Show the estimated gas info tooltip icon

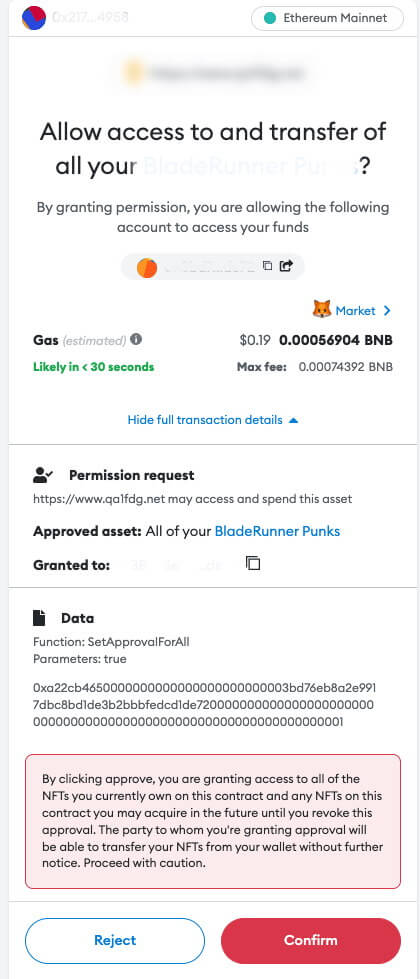136,340
